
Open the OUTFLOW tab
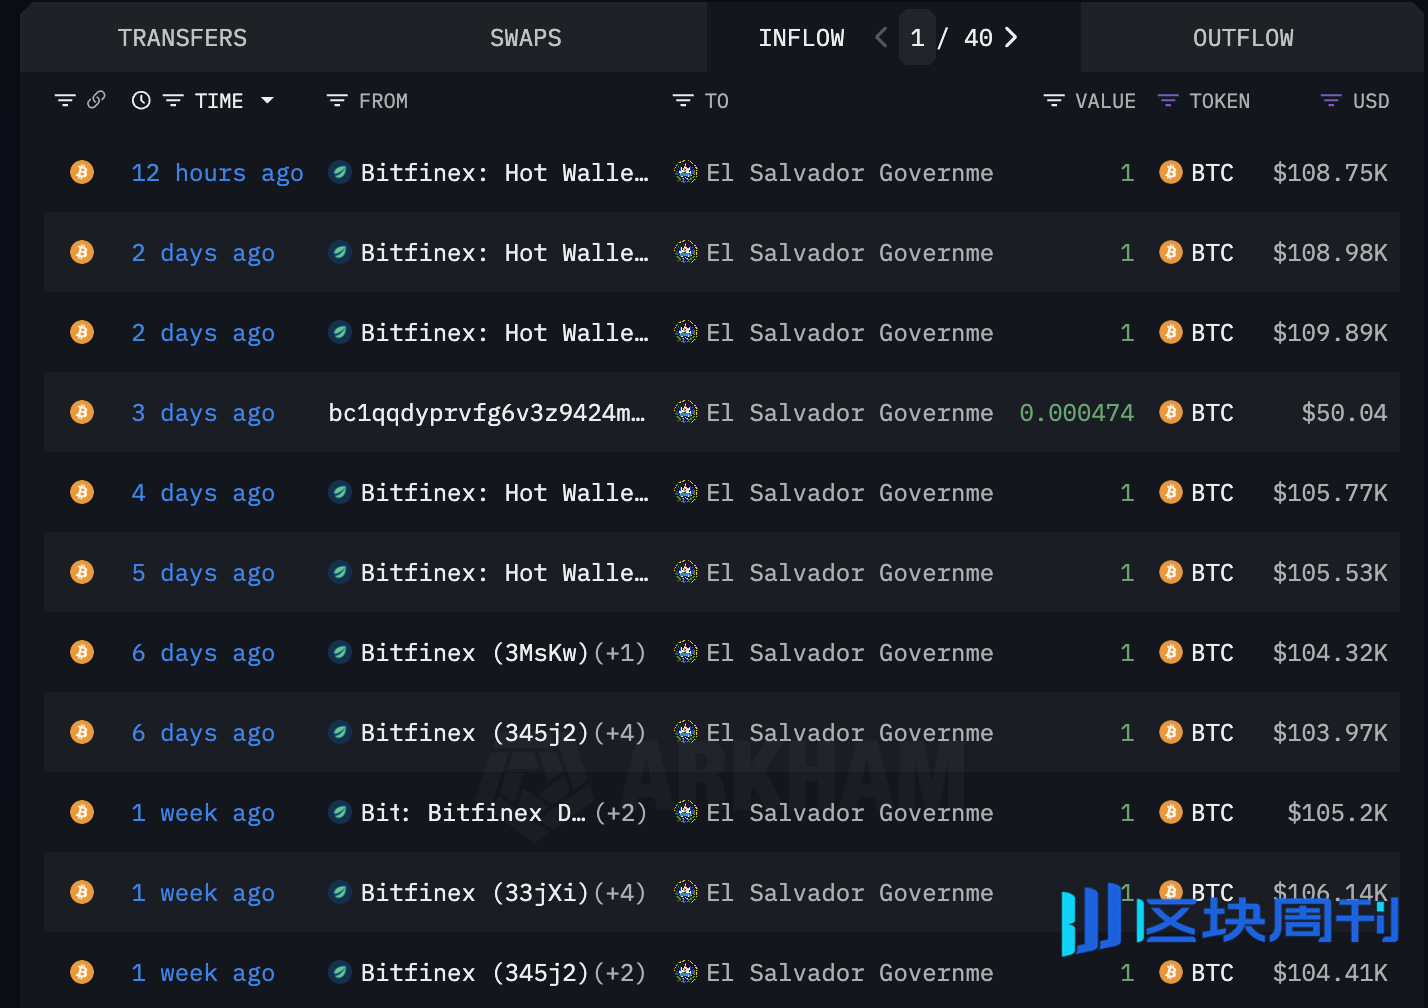[x=1243, y=38]
